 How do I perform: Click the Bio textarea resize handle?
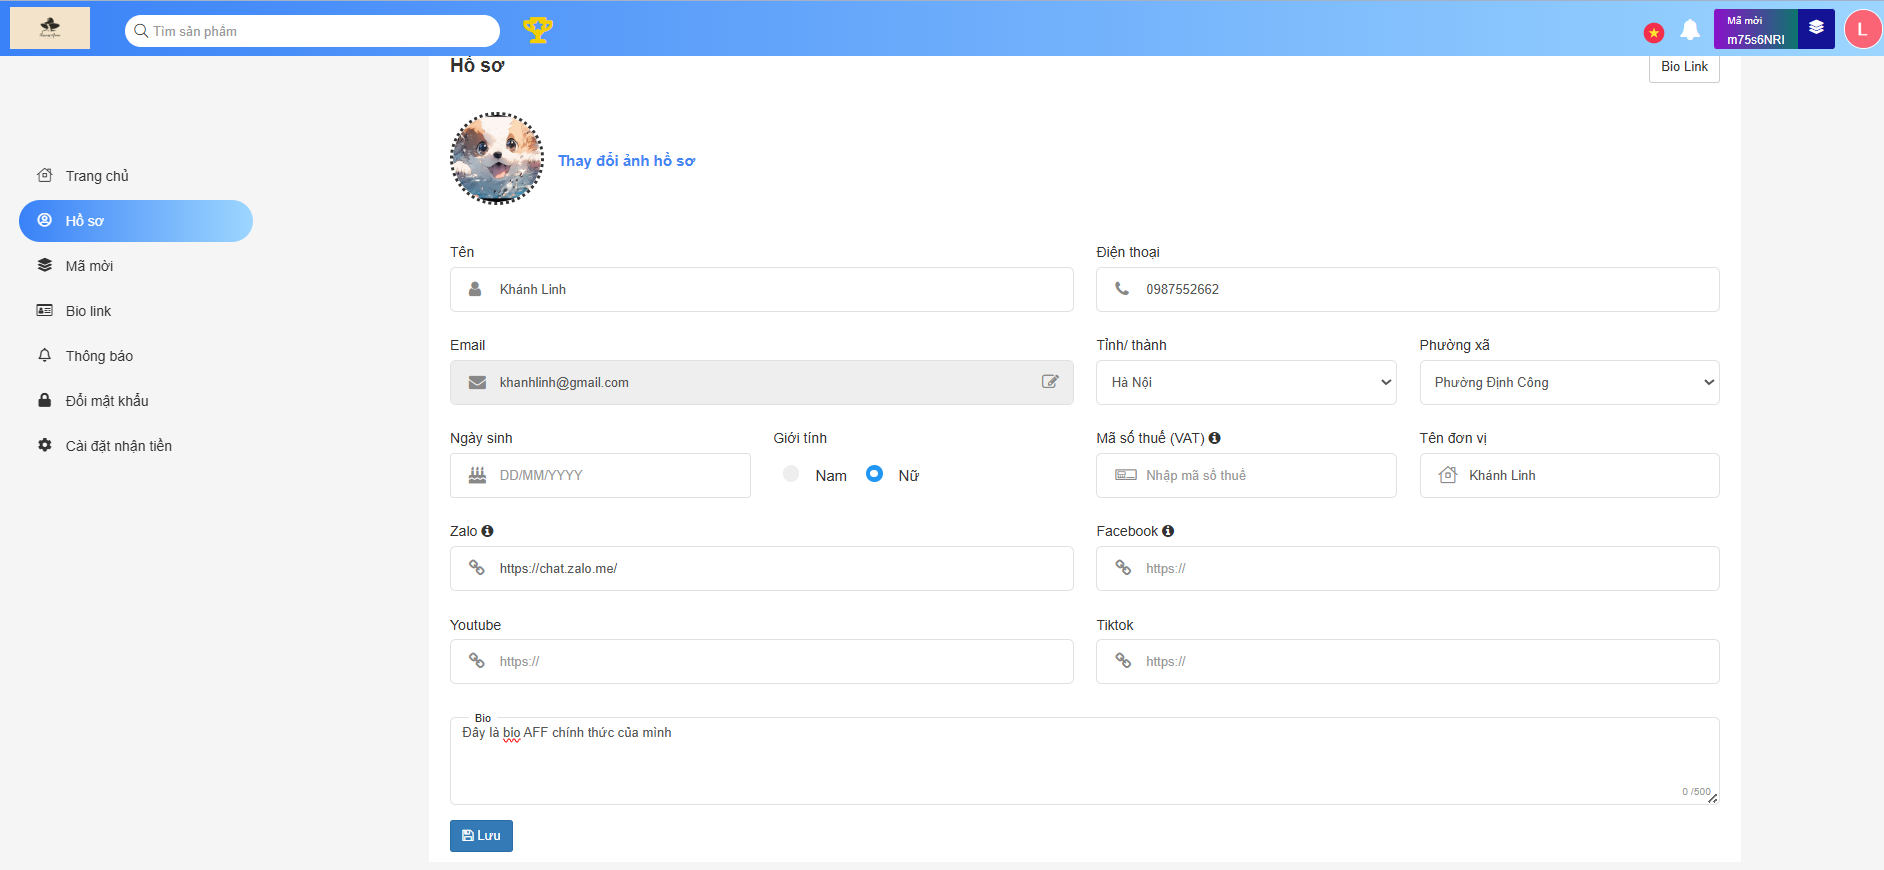[1713, 798]
